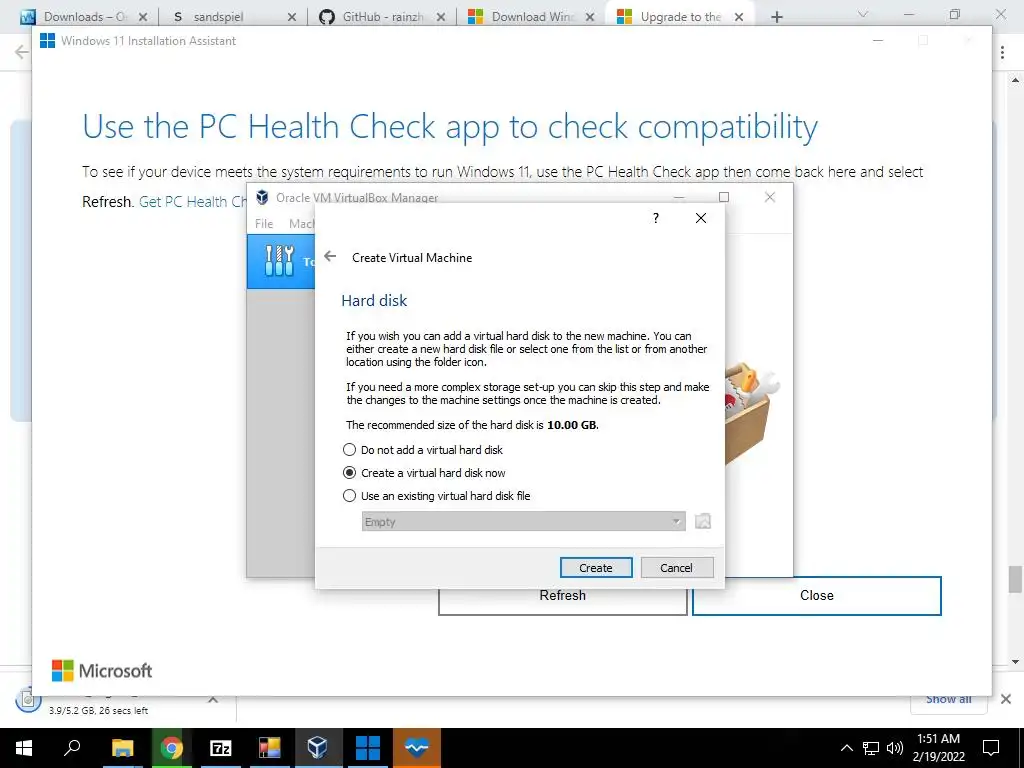Click the Create button in the wizard
The height and width of the screenshot is (768, 1024).
point(596,568)
